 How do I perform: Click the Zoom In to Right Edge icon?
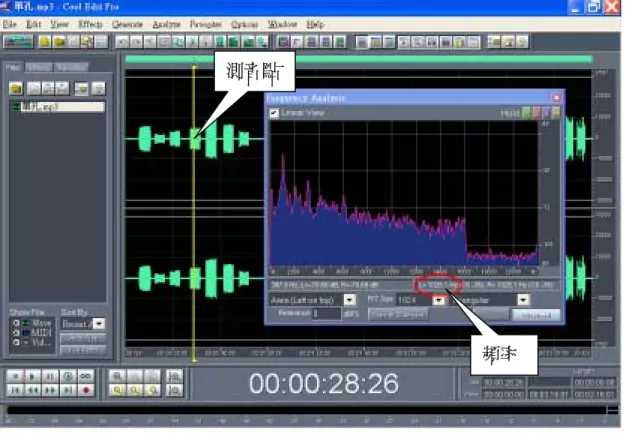(x=152, y=390)
